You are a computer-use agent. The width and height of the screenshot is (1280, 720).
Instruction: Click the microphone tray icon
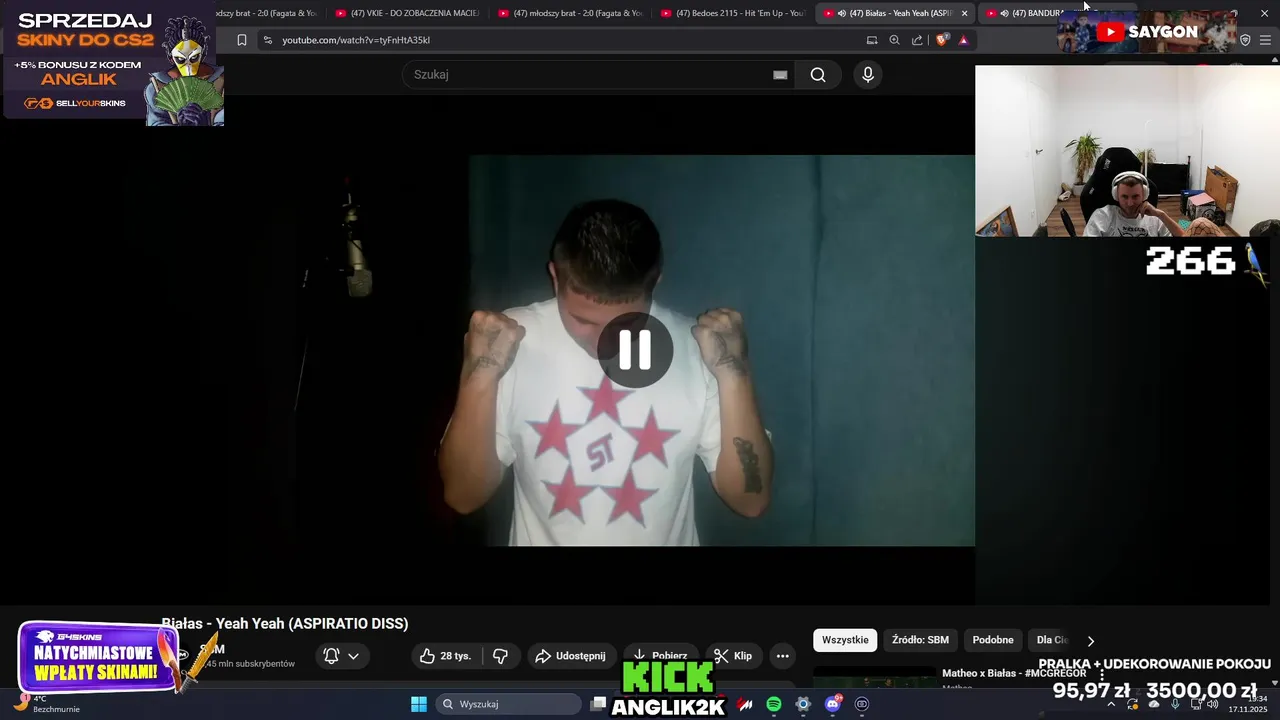[x=1175, y=704]
